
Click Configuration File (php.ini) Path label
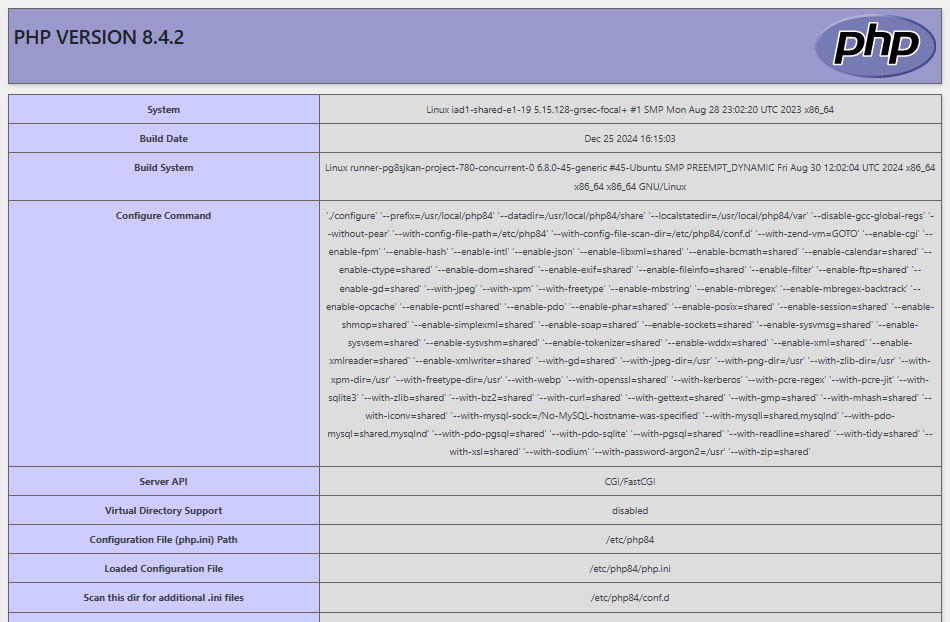coord(164,540)
